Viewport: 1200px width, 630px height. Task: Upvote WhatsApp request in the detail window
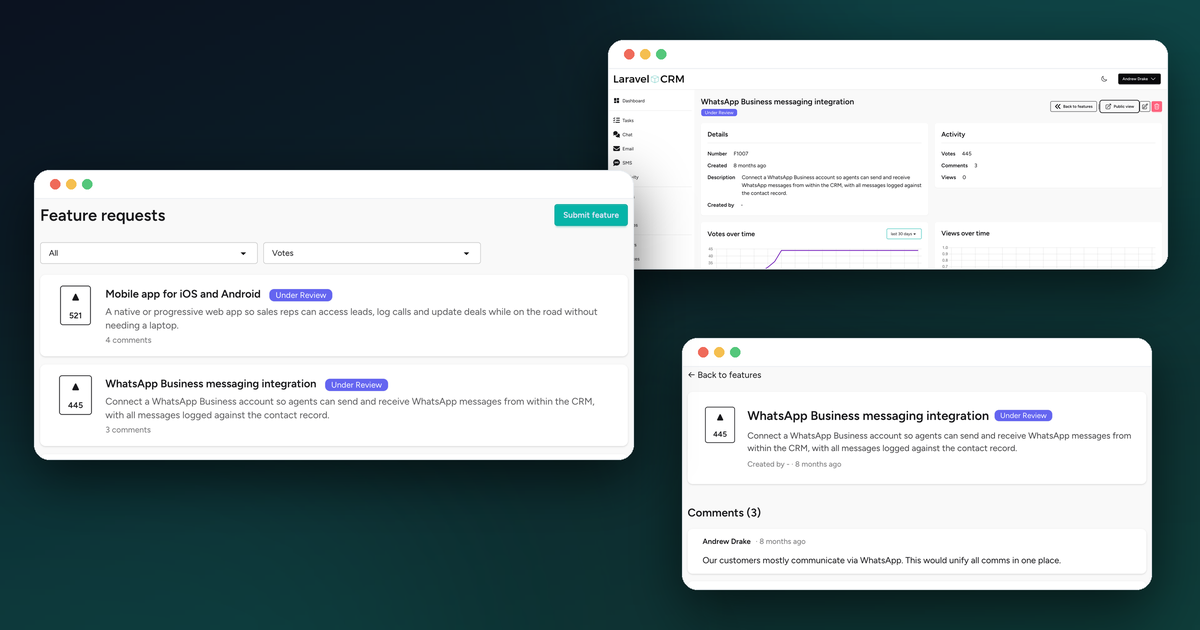pos(720,425)
